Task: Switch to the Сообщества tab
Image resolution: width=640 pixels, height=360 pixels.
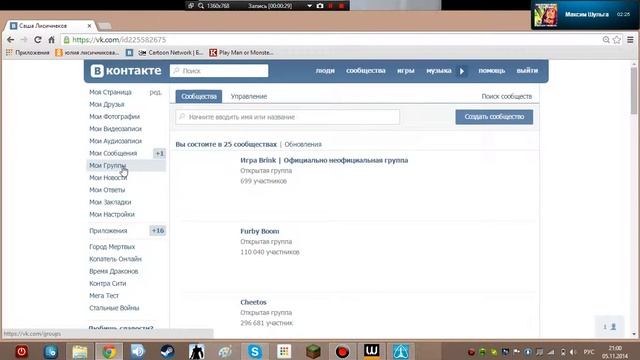Action: [x=199, y=96]
